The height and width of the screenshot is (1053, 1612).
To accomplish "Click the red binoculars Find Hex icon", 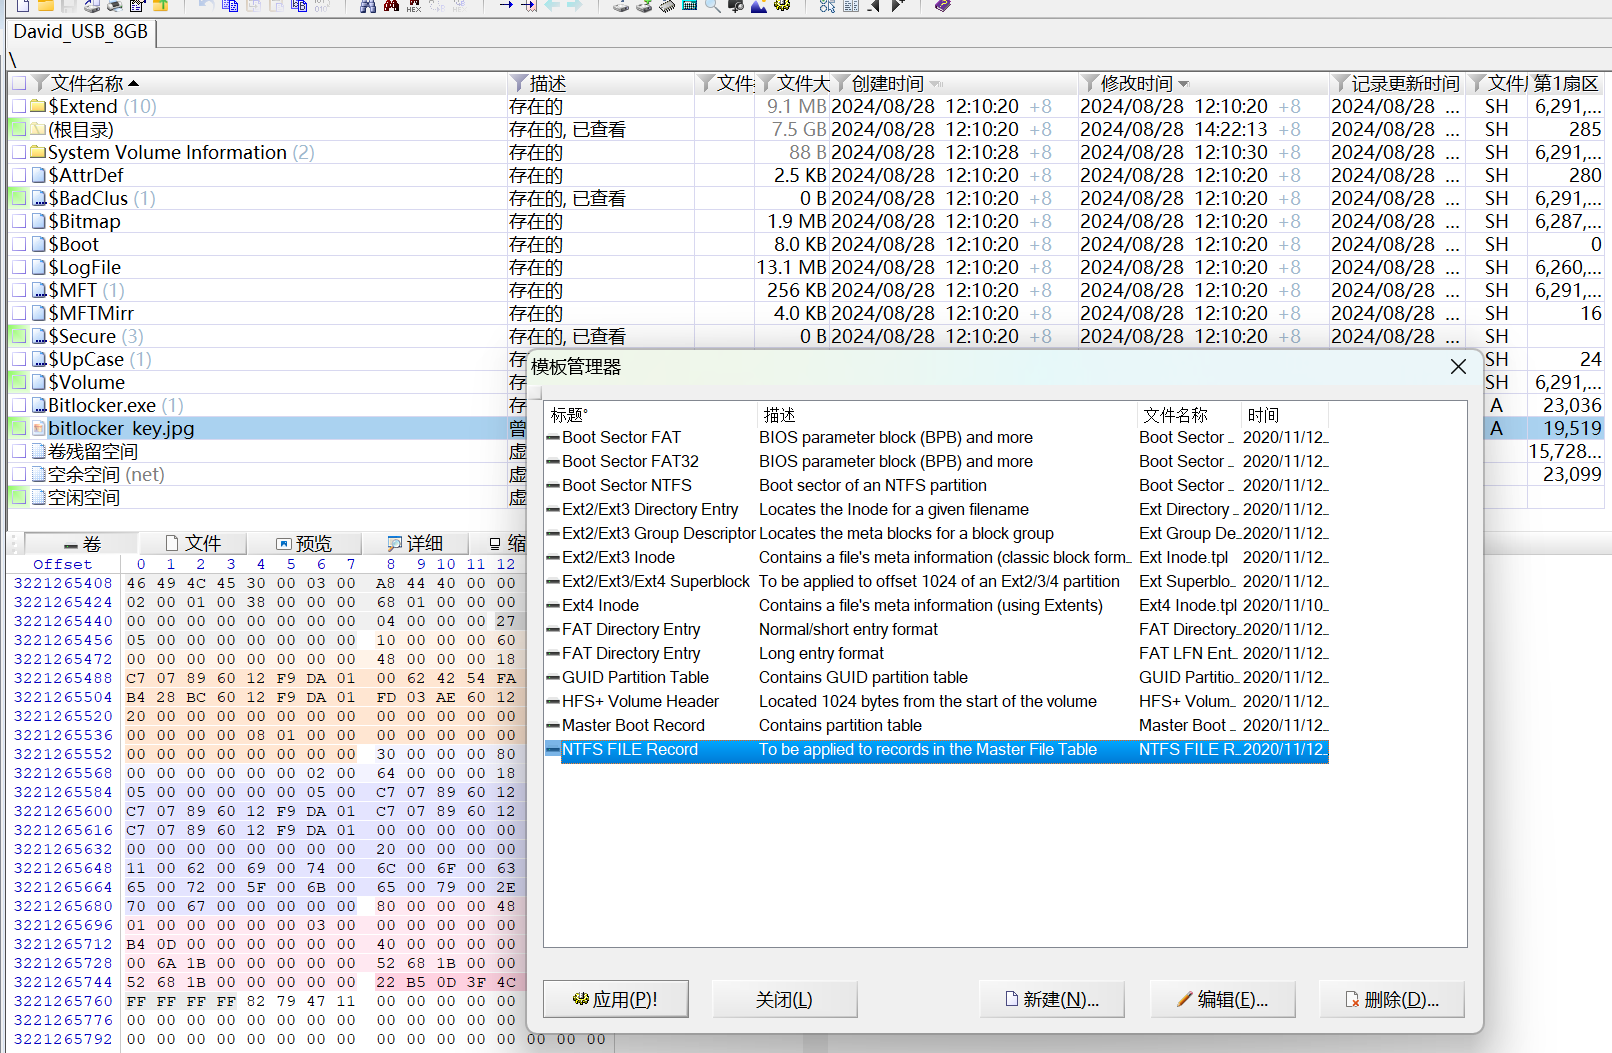I will [x=391, y=5].
